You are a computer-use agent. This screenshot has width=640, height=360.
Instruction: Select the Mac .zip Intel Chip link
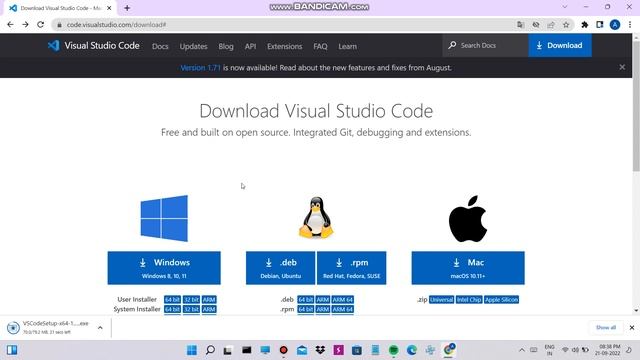[469, 300]
